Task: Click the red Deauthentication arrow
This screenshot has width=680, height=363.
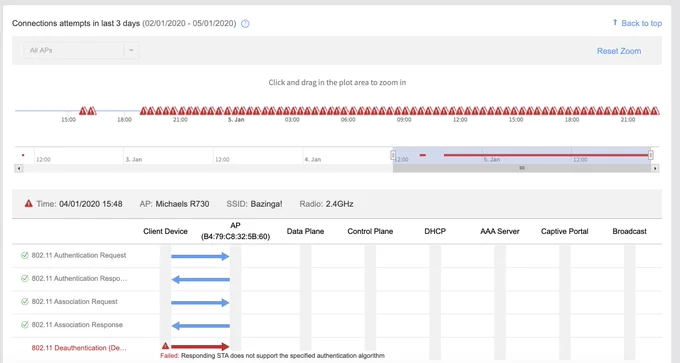Action: [200, 347]
